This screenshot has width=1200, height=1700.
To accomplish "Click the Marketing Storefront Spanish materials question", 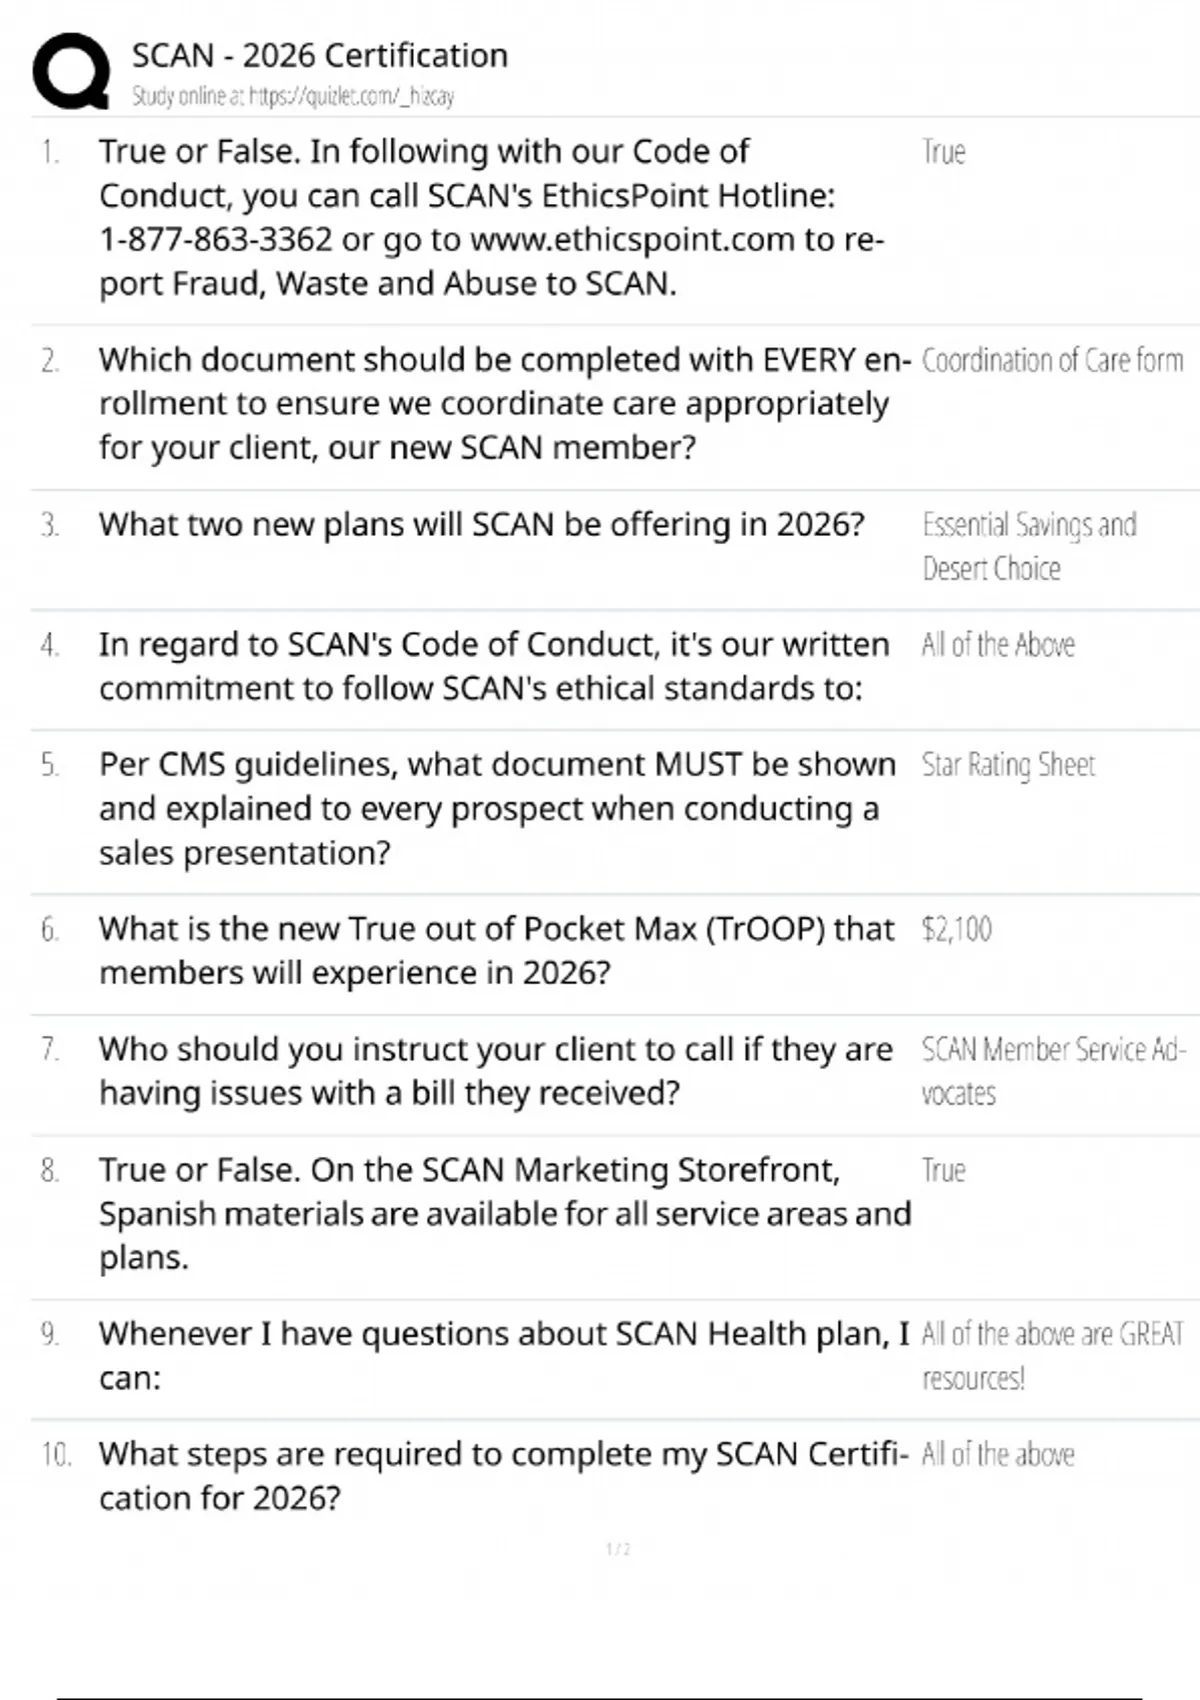I will coord(504,1213).
